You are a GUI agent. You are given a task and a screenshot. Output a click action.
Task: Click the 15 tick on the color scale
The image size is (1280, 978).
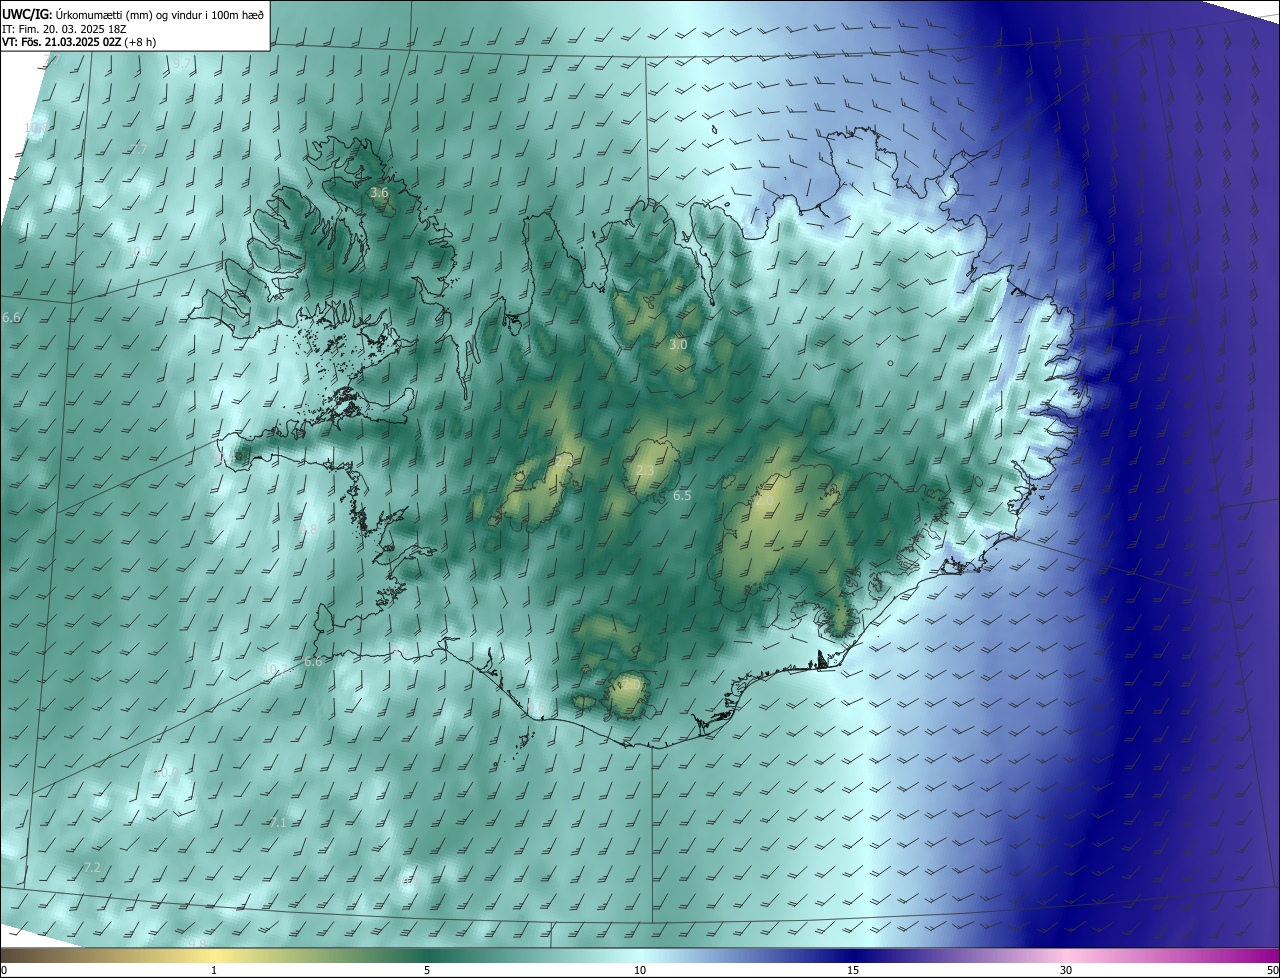(853, 970)
